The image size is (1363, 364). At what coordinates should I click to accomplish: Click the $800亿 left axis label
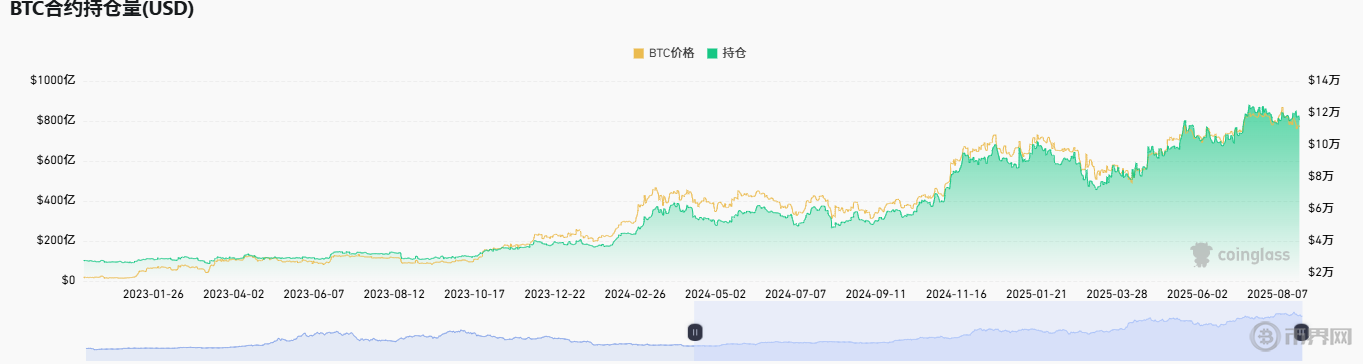[x=56, y=120]
